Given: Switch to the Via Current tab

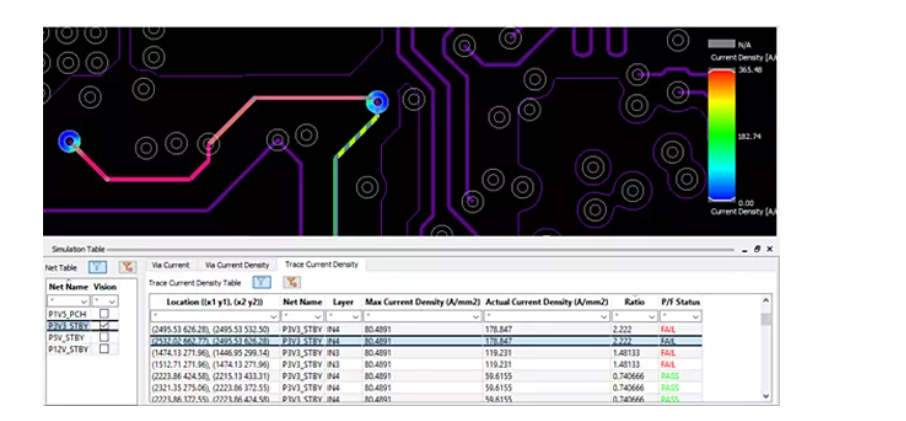Looking at the screenshot, I should (x=169, y=265).
